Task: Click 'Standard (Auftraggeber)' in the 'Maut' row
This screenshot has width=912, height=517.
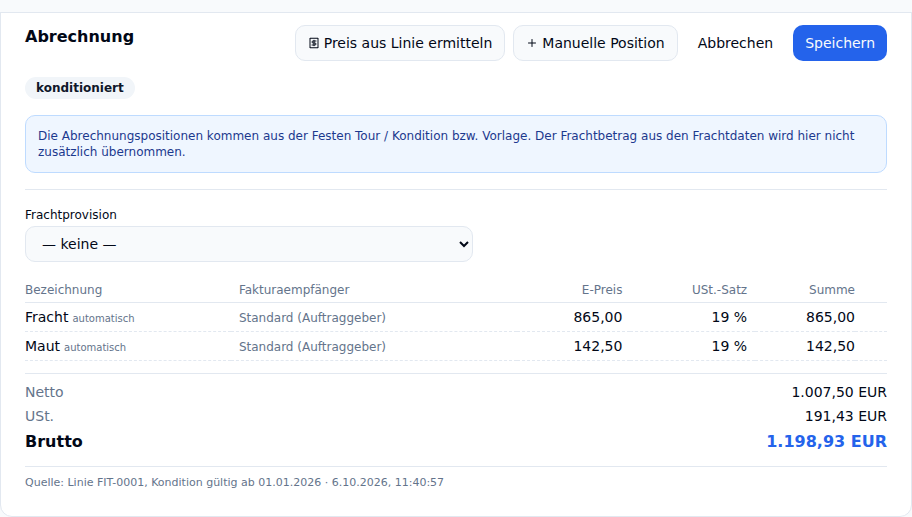Action: (312, 347)
